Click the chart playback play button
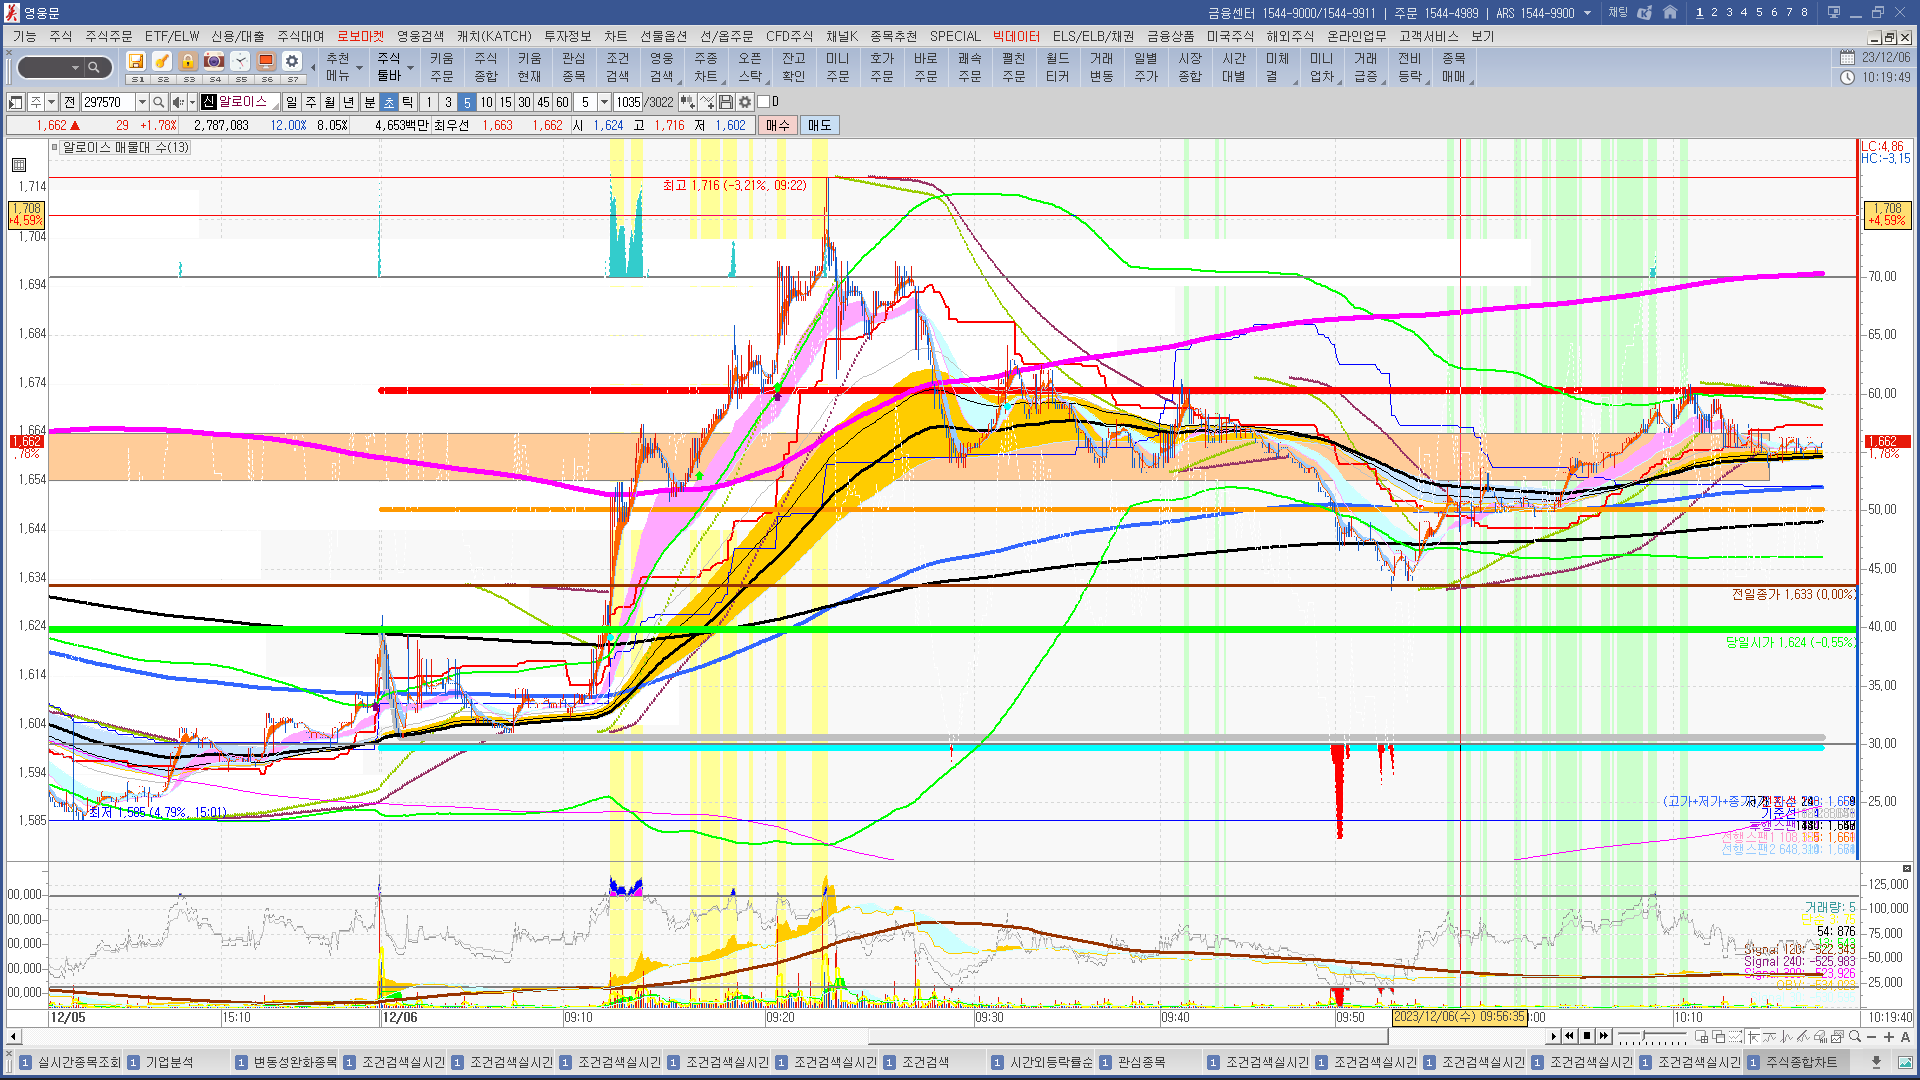The height and width of the screenshot is (1080, 1920). [1553, 1037]
